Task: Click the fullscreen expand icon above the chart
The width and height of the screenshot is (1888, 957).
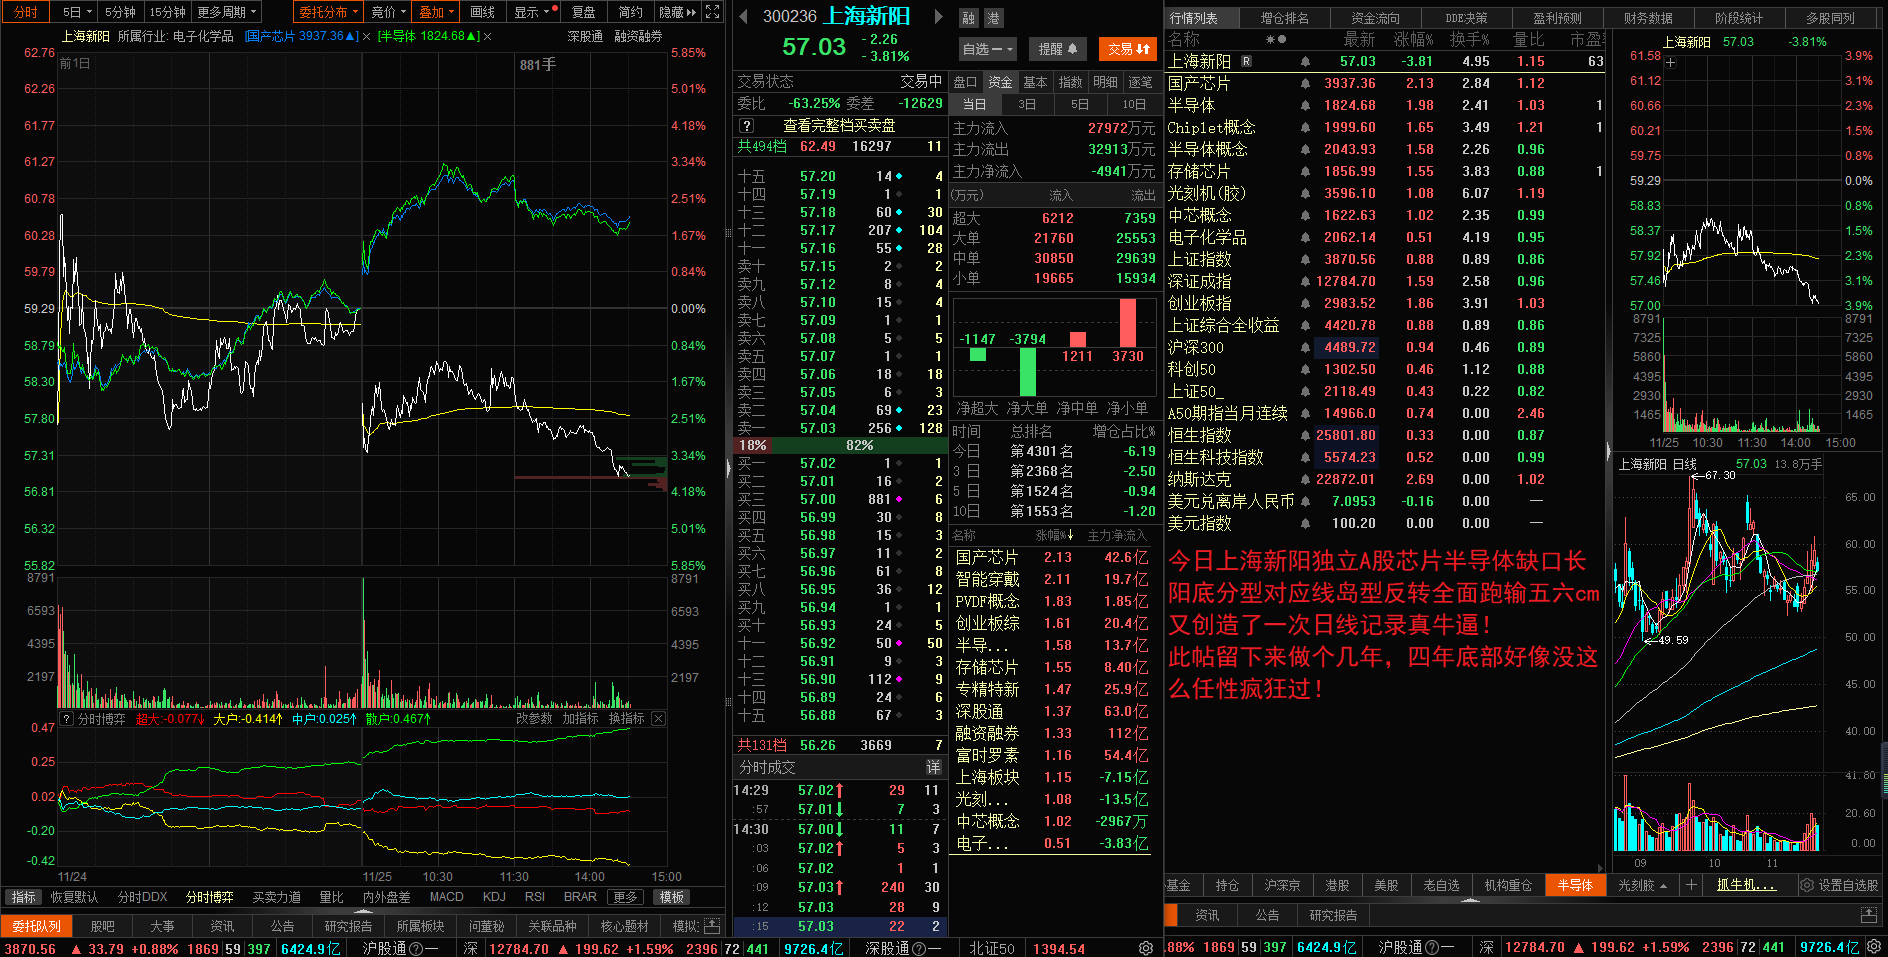Action: (x=712, y=12)
